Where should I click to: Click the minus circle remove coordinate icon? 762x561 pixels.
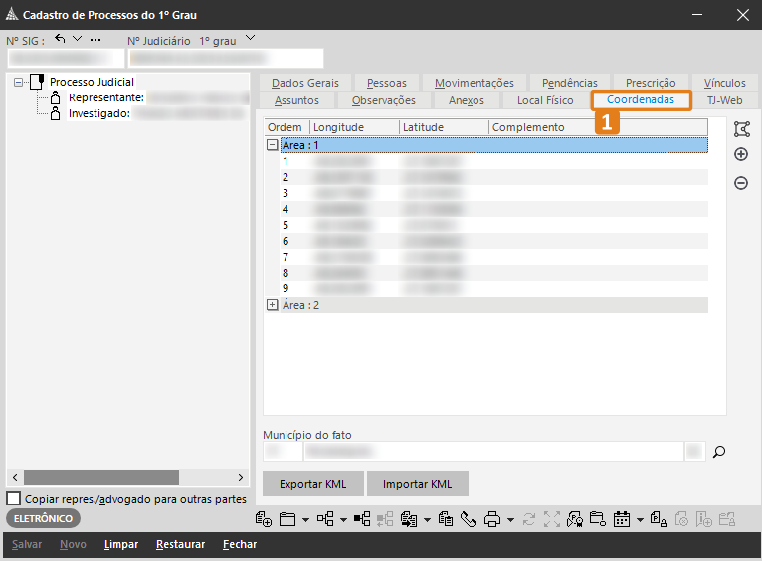tap(741, 183)
